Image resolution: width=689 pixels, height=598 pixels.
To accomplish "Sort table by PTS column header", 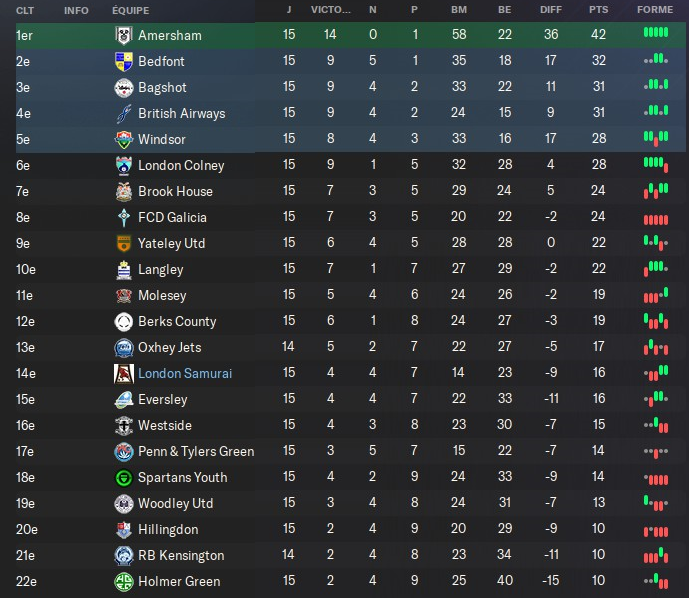I will tap(598, 10).
